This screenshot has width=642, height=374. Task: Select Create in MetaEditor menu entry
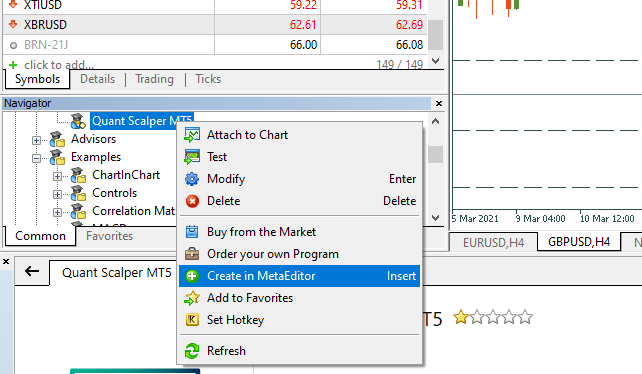300,276
